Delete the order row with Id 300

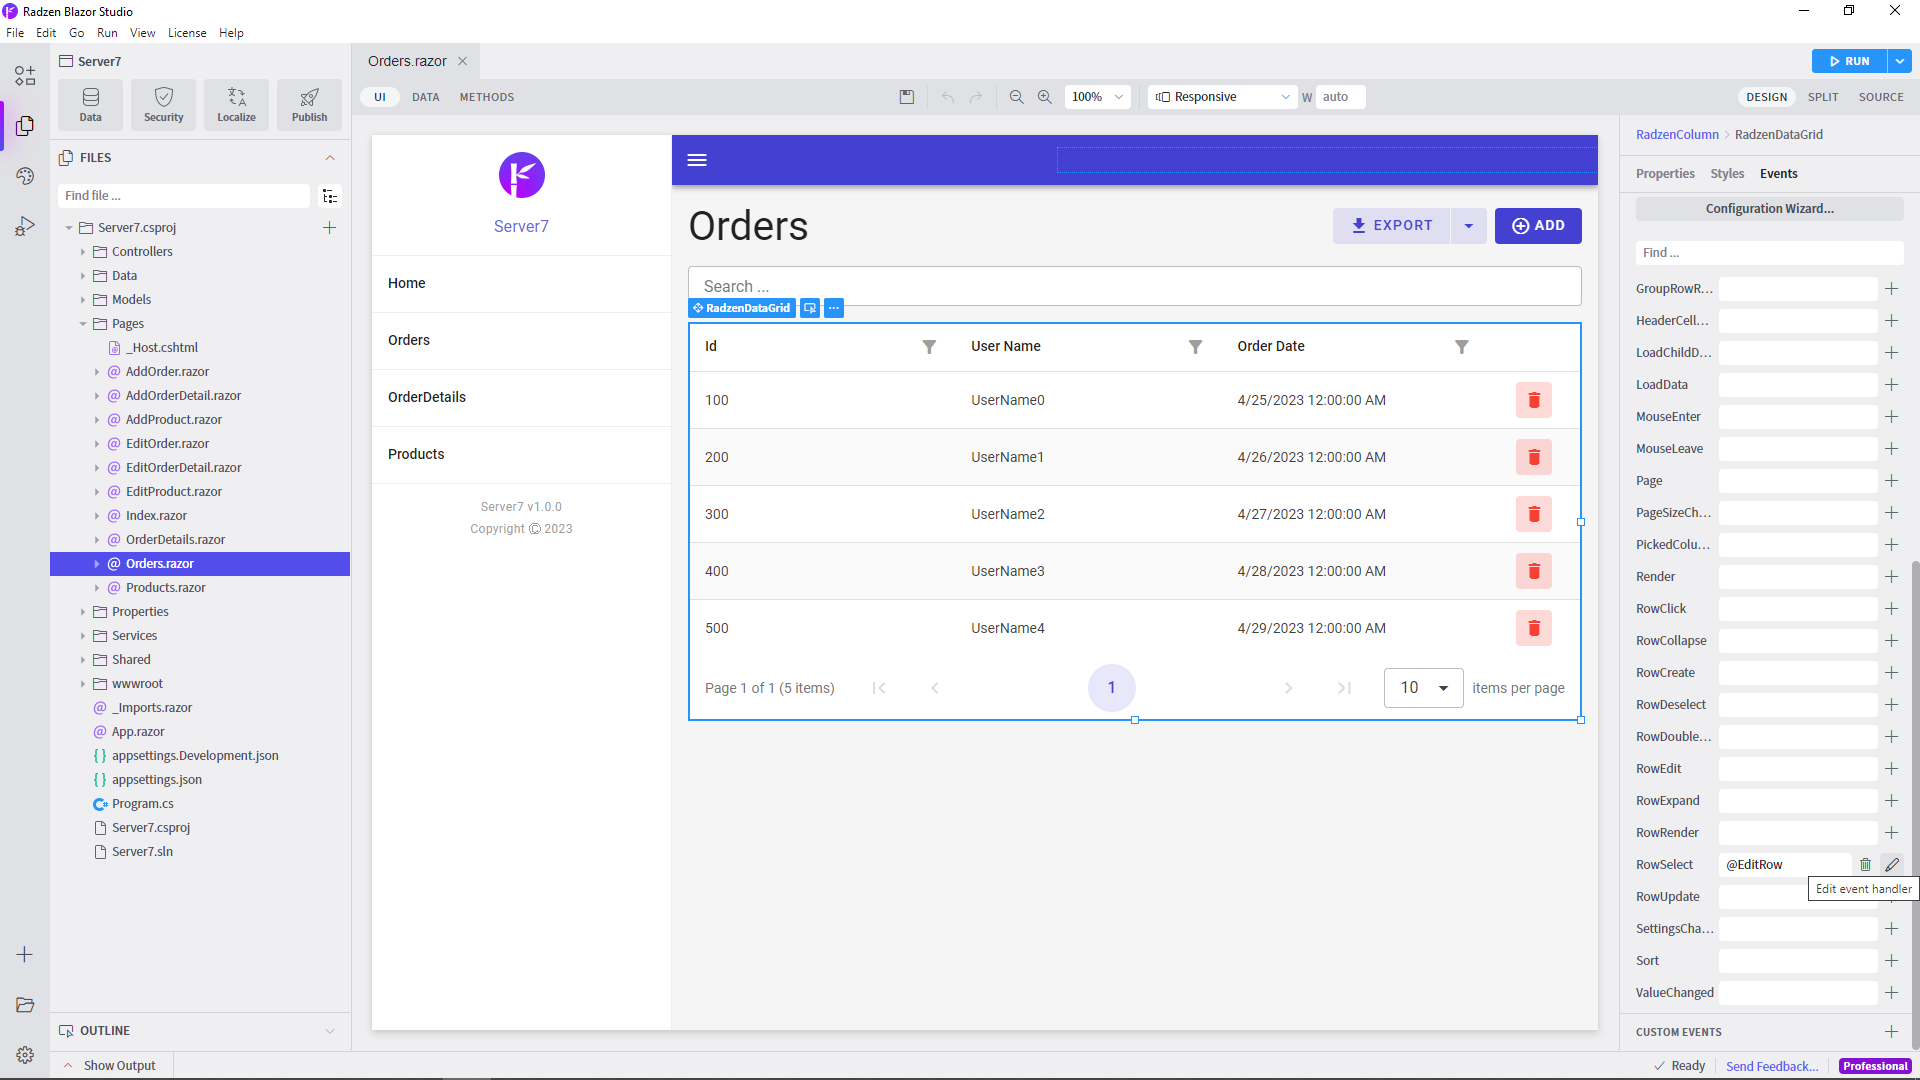click(1533, 514)
